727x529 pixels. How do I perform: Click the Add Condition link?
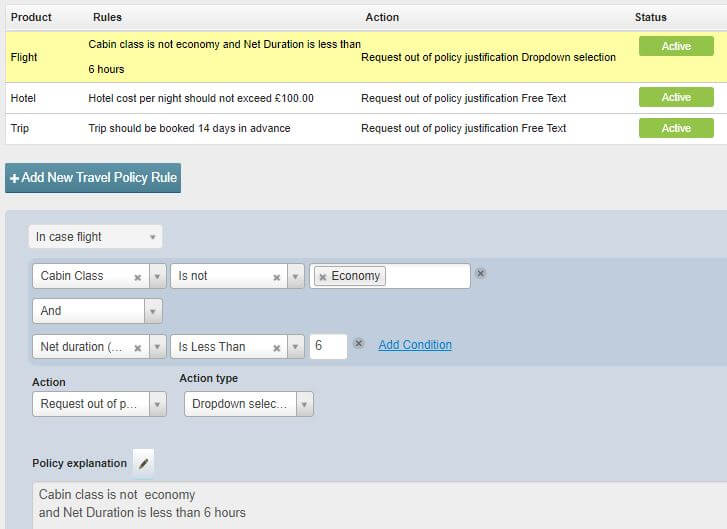(415, 345)
